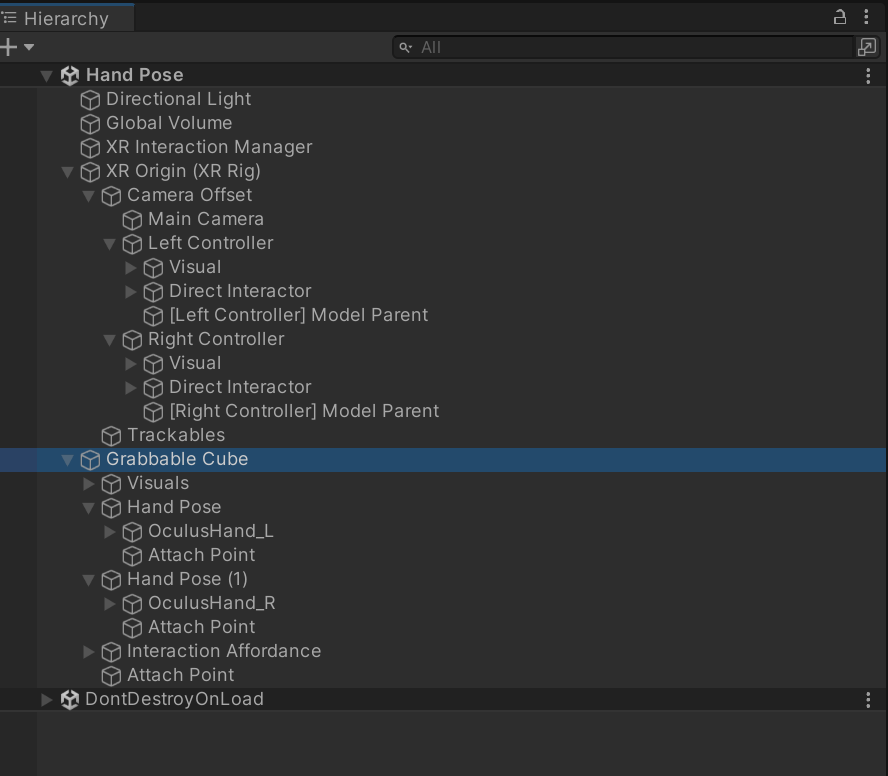Collapse the Left Controller node
Screen dimensions: 888x776
tap(109, 244)
